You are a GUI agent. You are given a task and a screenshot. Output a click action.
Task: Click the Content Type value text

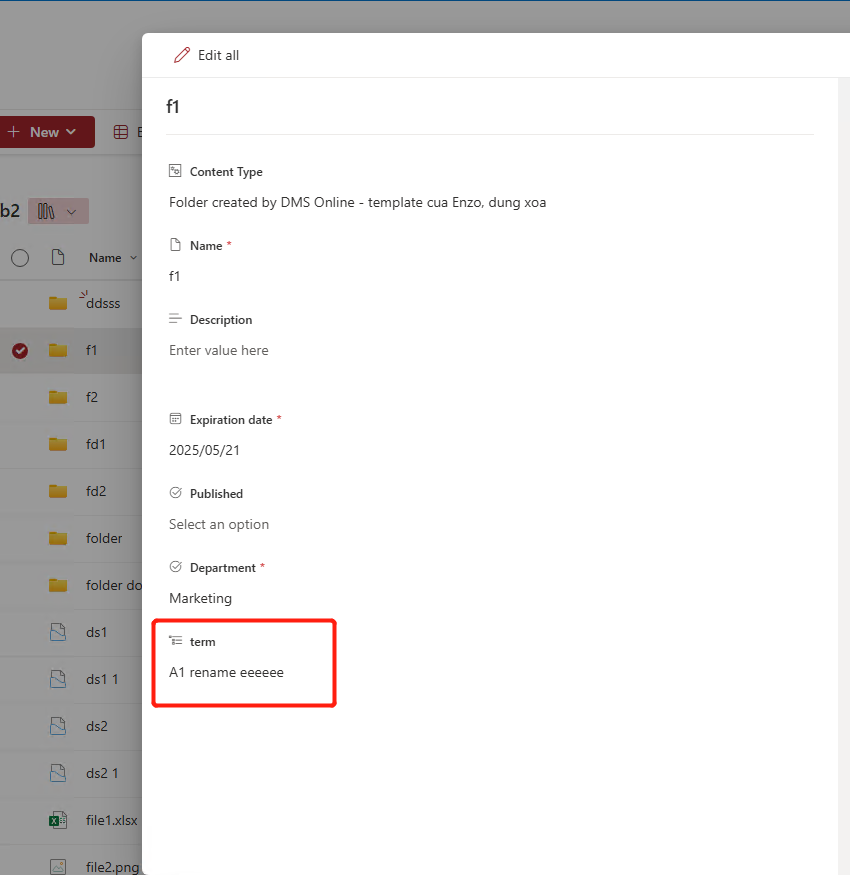point(357,202)
